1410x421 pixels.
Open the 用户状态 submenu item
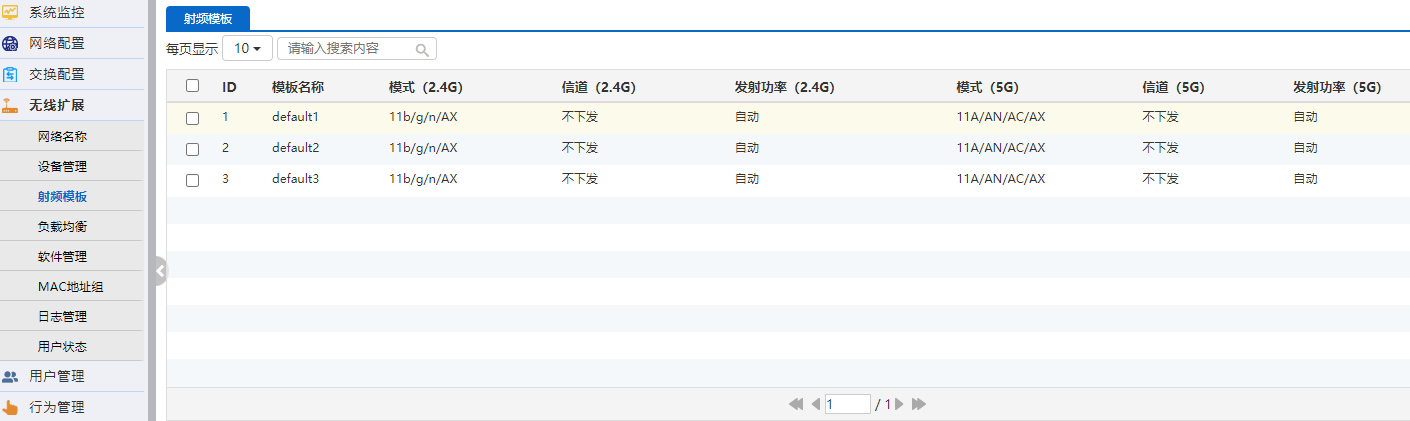coord(62,346)
